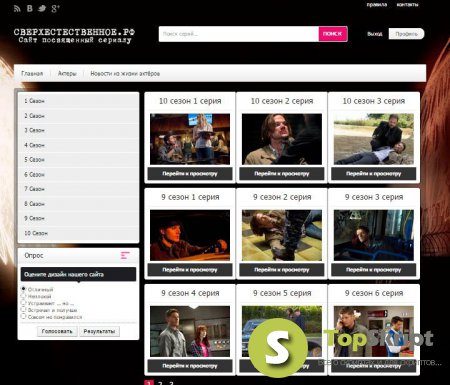Click the 10 сезон 2 серия thumbnail
This screenshot has height=385, width=450.
[282, 139]
